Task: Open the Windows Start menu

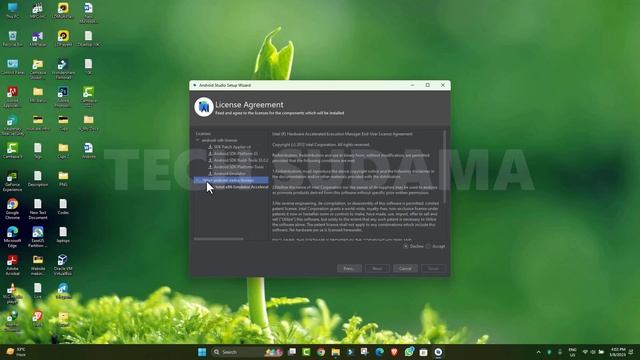Action: (202, 352)
